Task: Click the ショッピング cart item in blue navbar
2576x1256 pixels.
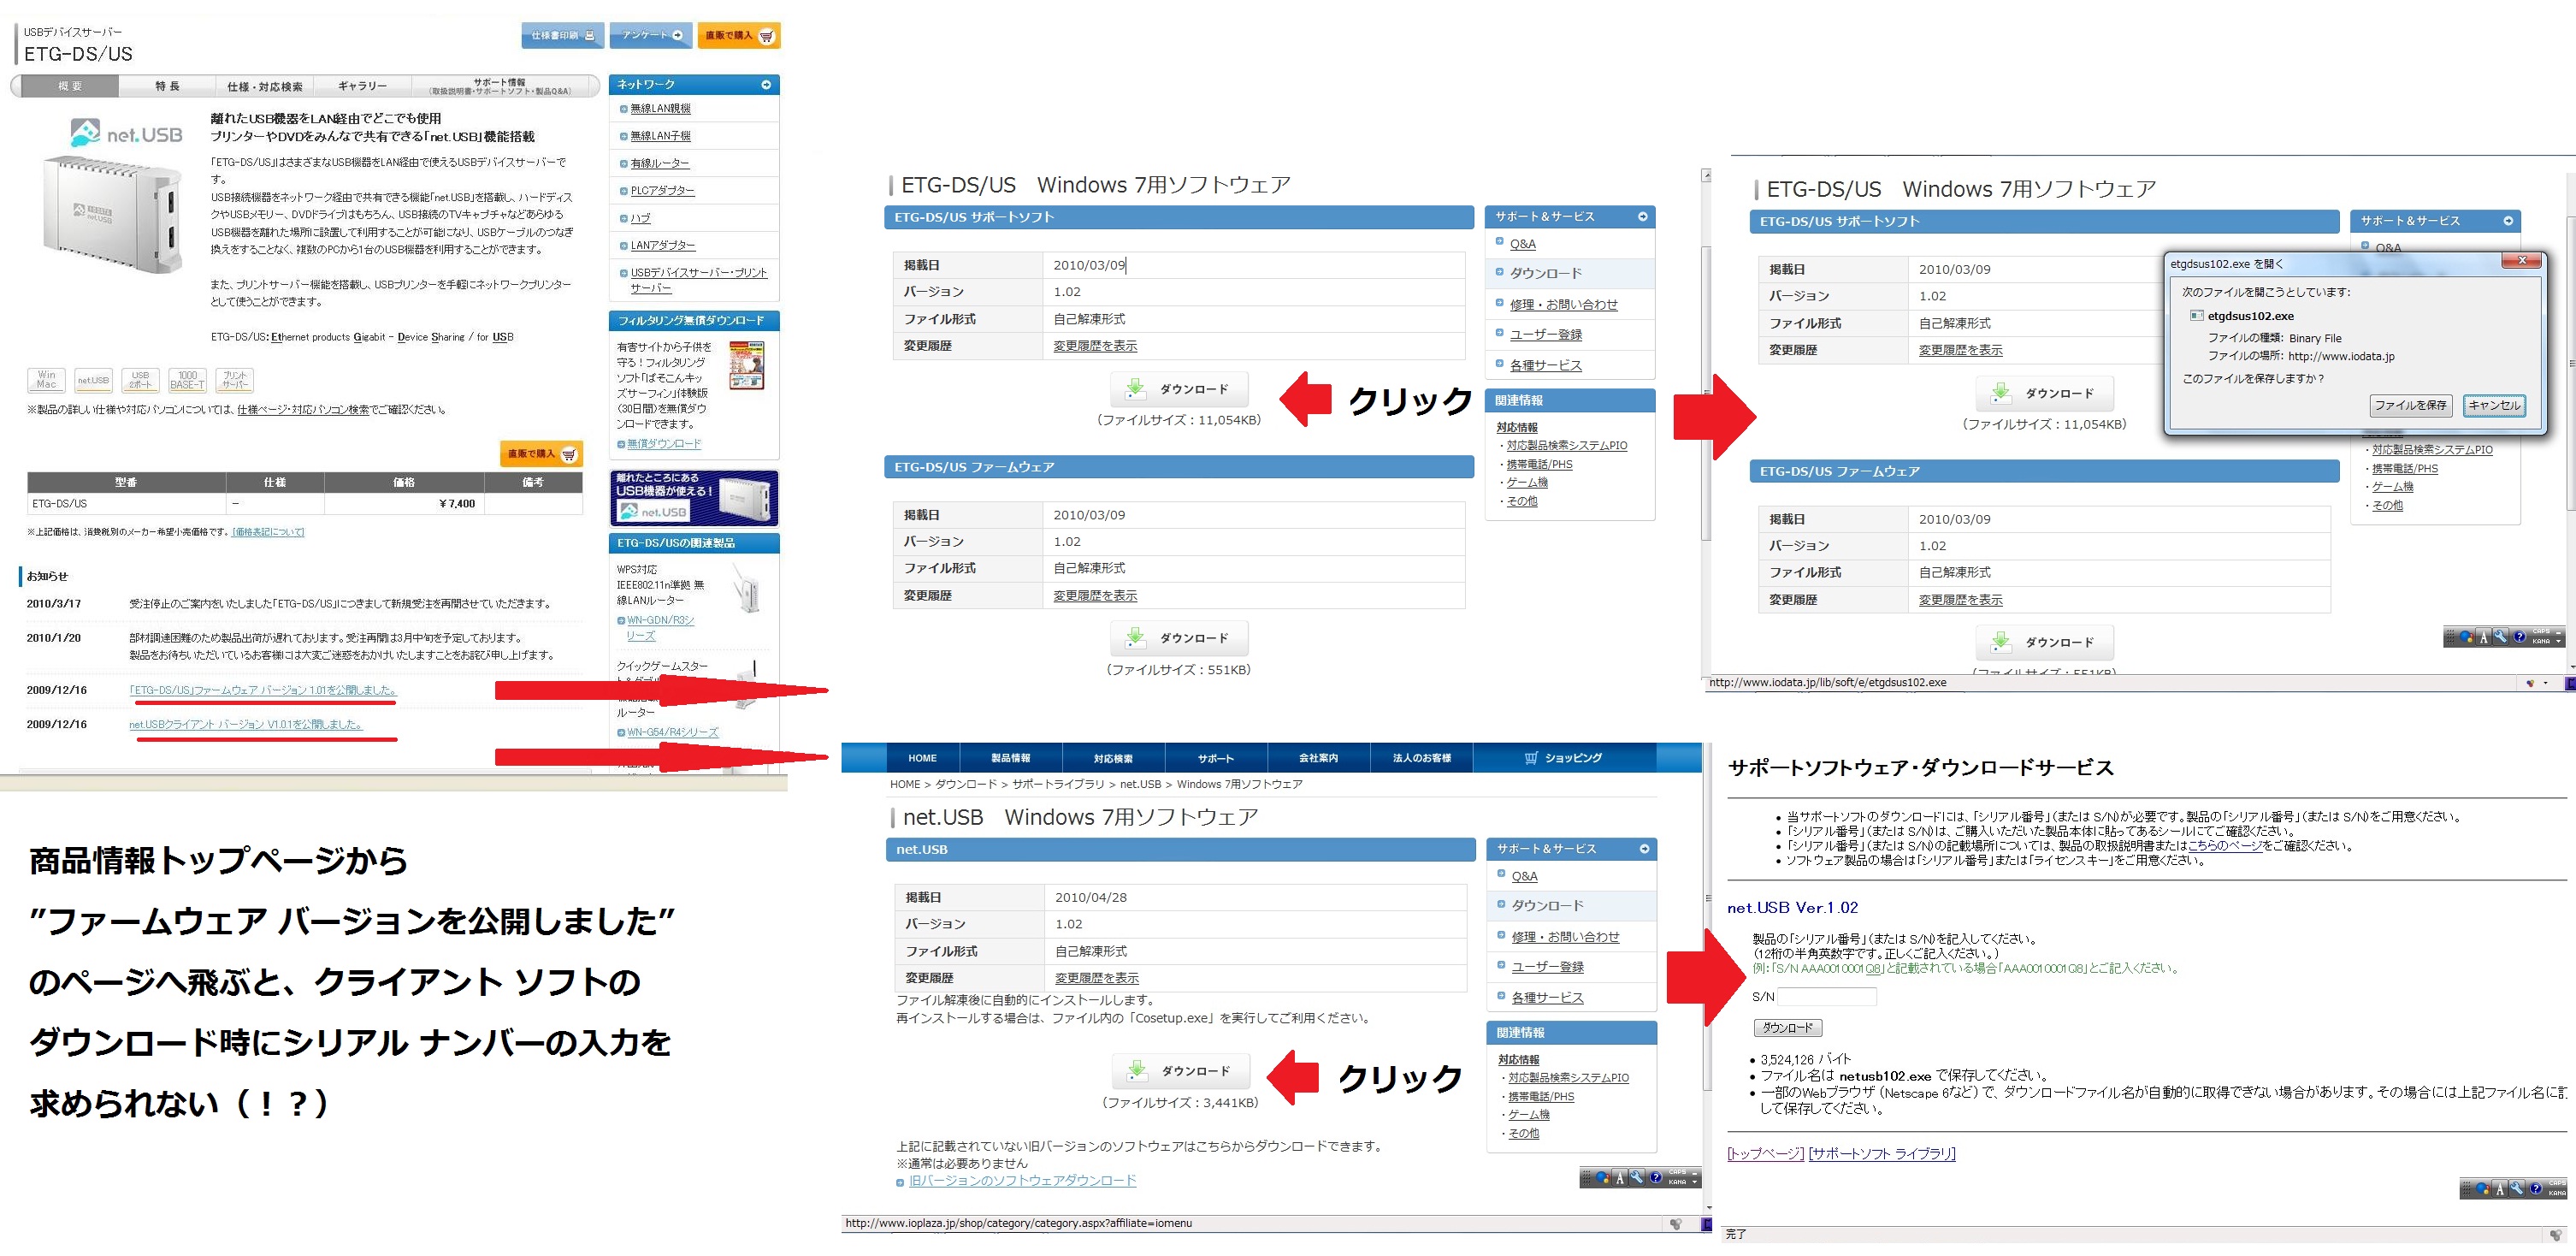Action: coord(1563,758)
